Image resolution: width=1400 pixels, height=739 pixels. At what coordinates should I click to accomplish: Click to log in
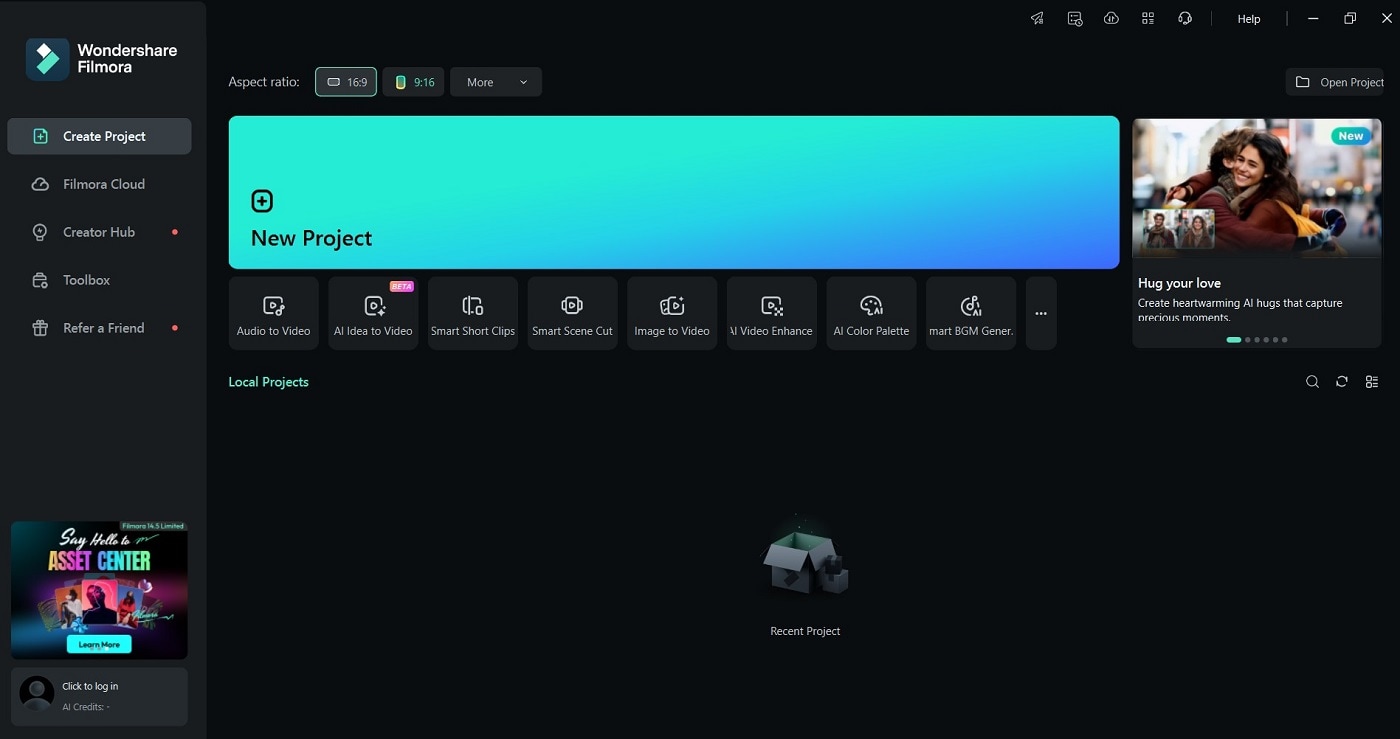click(x=90, y=686)
